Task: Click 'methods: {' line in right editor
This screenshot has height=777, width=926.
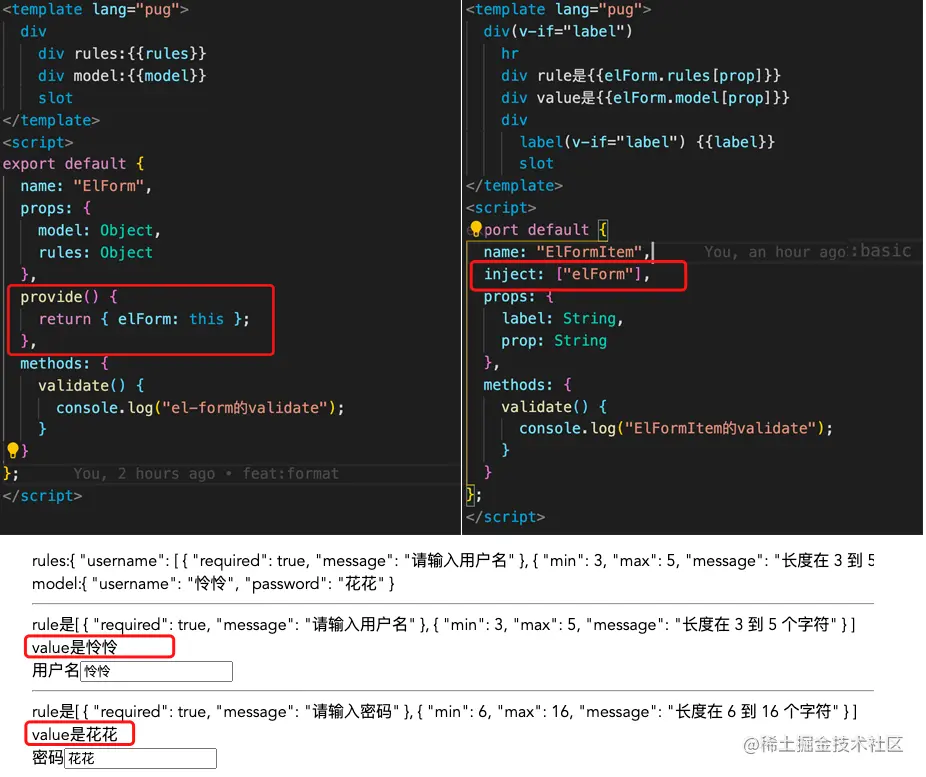Action: point(527,385)
